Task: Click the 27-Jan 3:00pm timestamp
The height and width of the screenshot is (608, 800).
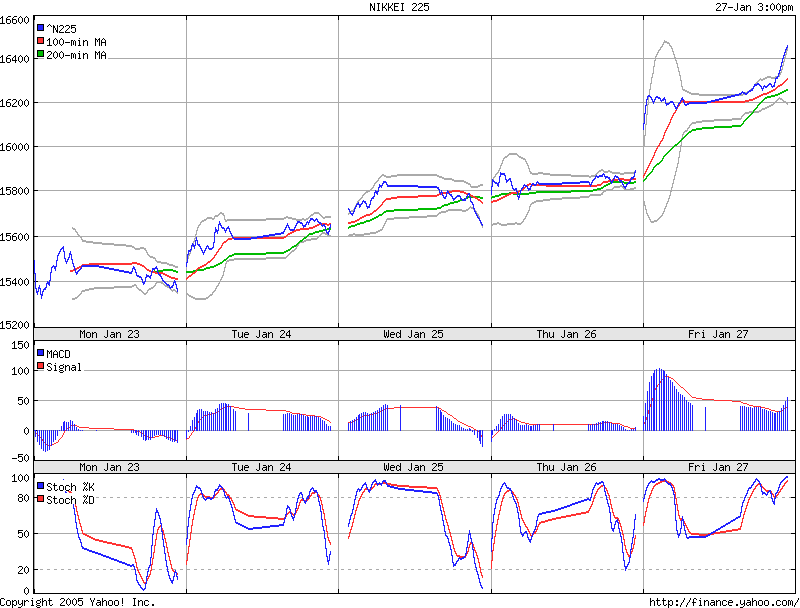Action: (x=754, y=7)
